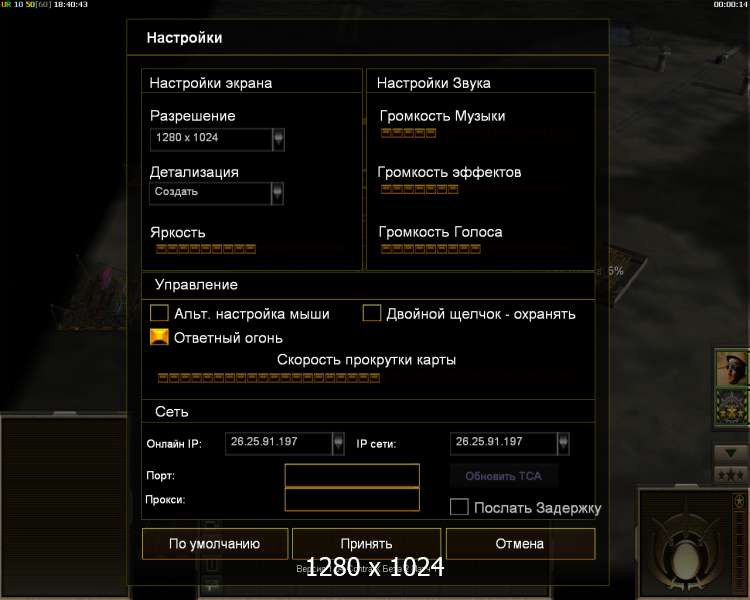Confirm settings with the Принять button

[366, 544]
